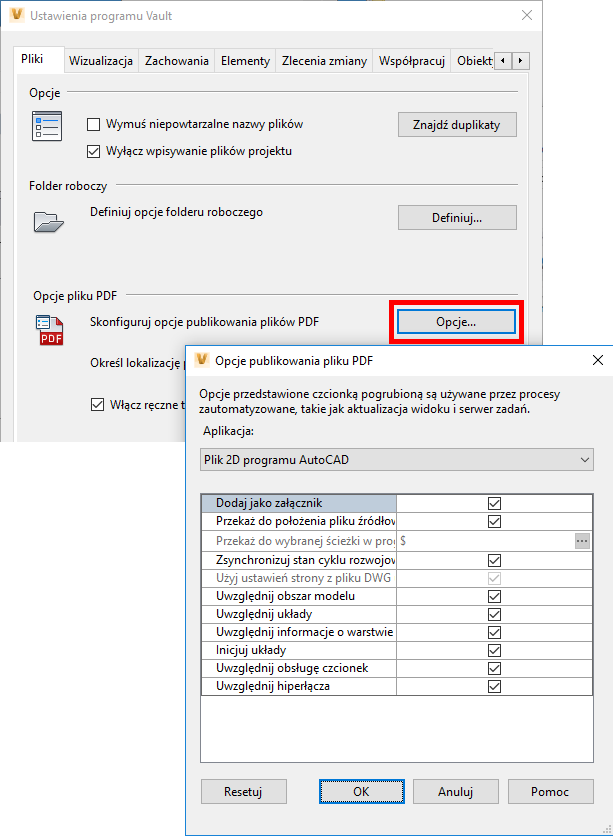Click the Resetuj button
Screen dimensions: 613x836
click(x=243, y=792)
